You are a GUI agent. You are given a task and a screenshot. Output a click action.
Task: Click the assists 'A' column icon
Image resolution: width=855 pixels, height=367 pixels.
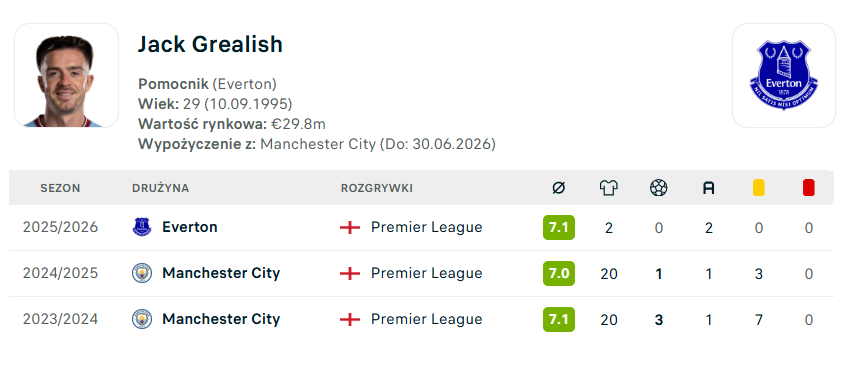tap(708, 188)
